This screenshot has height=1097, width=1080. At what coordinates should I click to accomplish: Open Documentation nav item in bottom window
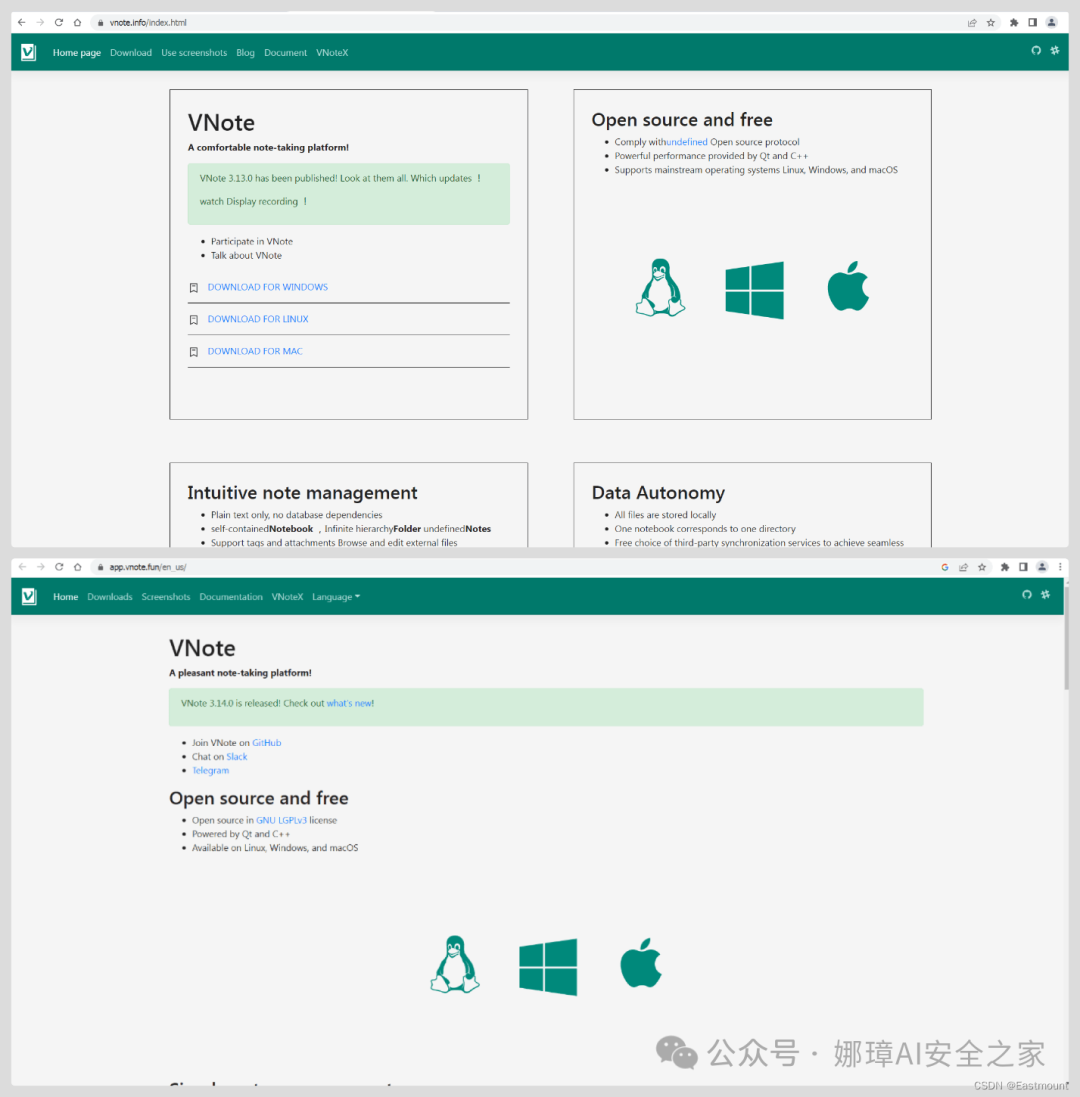(x=231, y=597)
